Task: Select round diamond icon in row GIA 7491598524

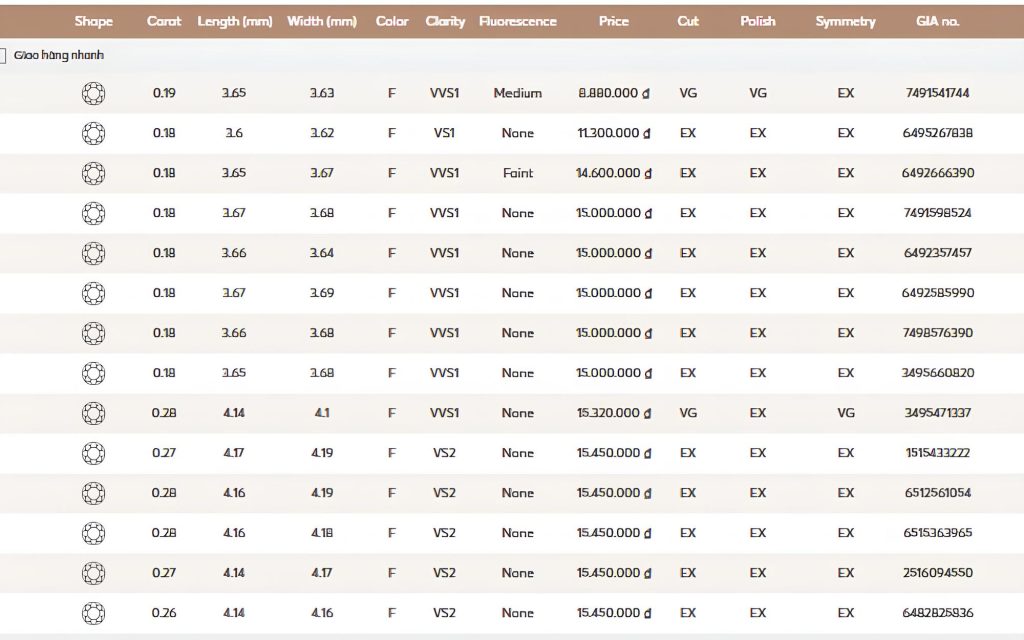Action: point(93,214)
